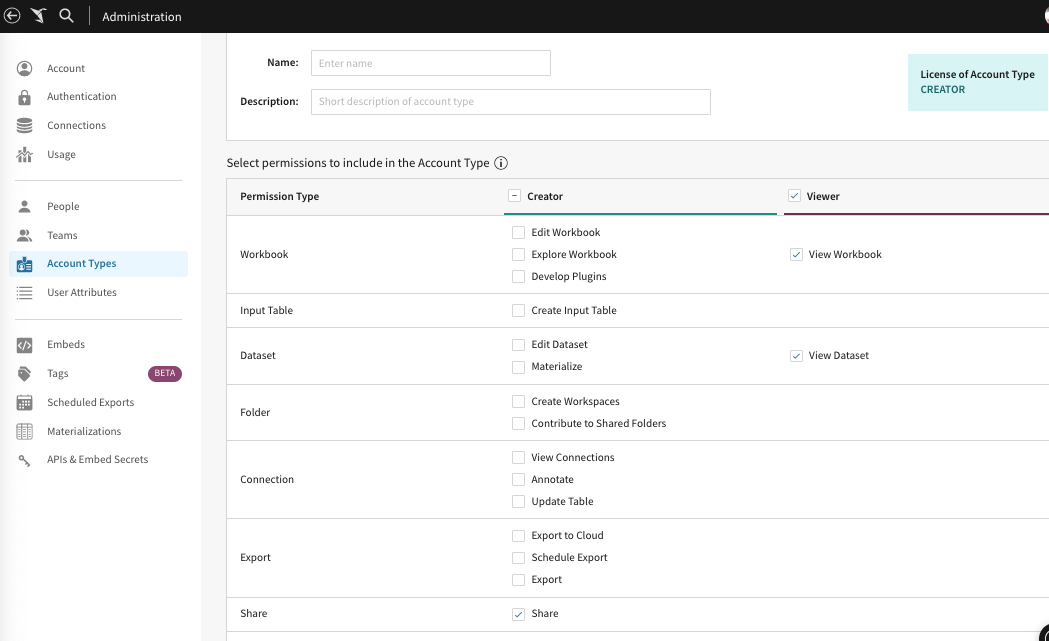The image size is (1049, 641).
Task: Click the Permission Type column header
Action: coord(280,197)
